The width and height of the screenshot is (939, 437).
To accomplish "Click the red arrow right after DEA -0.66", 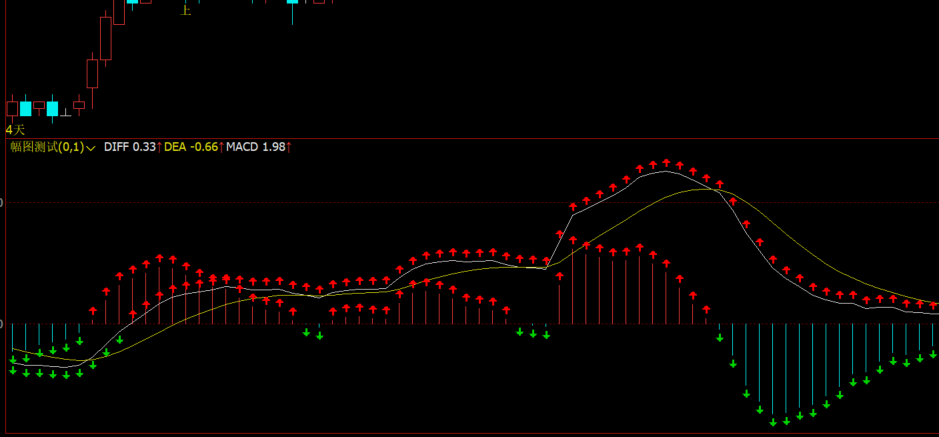I will (222, 147).
